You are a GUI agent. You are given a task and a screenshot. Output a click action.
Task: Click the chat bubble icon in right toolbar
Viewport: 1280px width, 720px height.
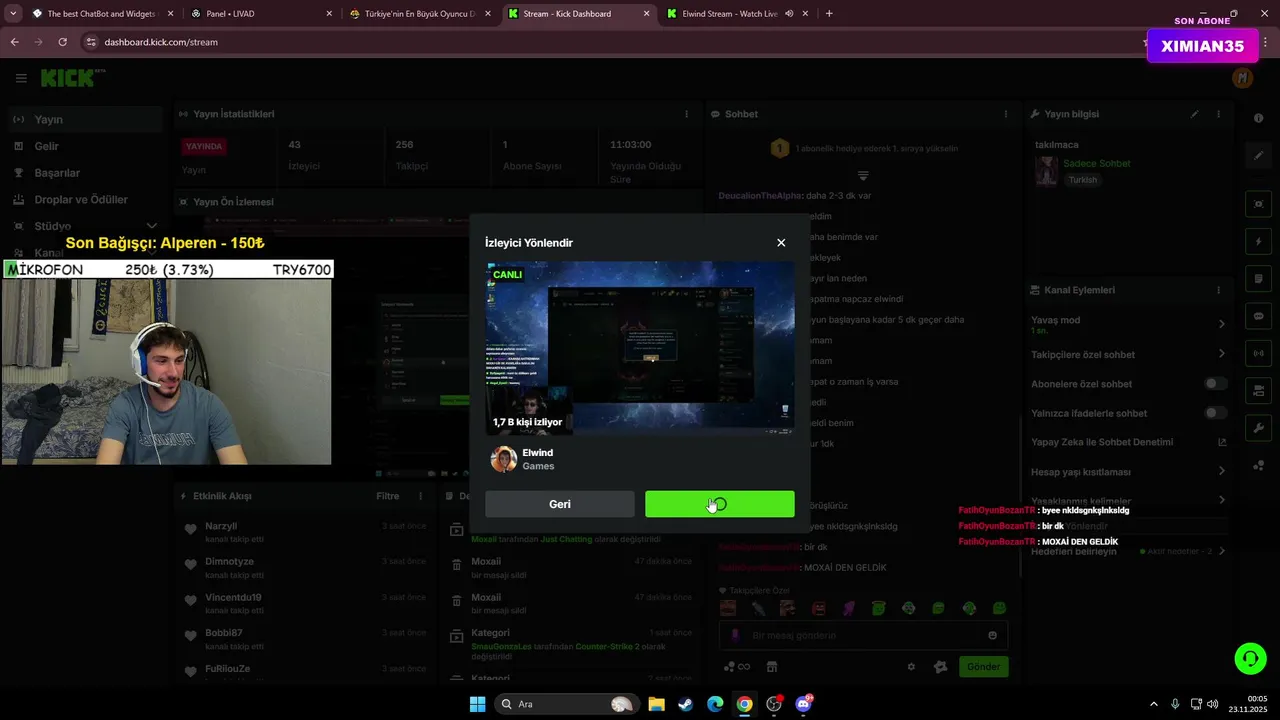[x=1259, y=315]
